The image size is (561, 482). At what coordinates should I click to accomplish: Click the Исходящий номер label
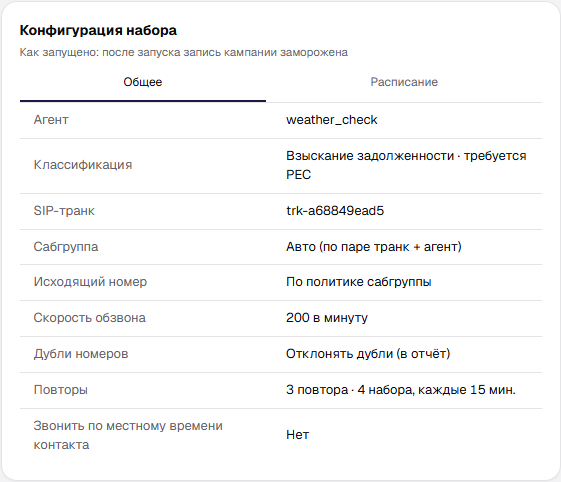point(90,282)
